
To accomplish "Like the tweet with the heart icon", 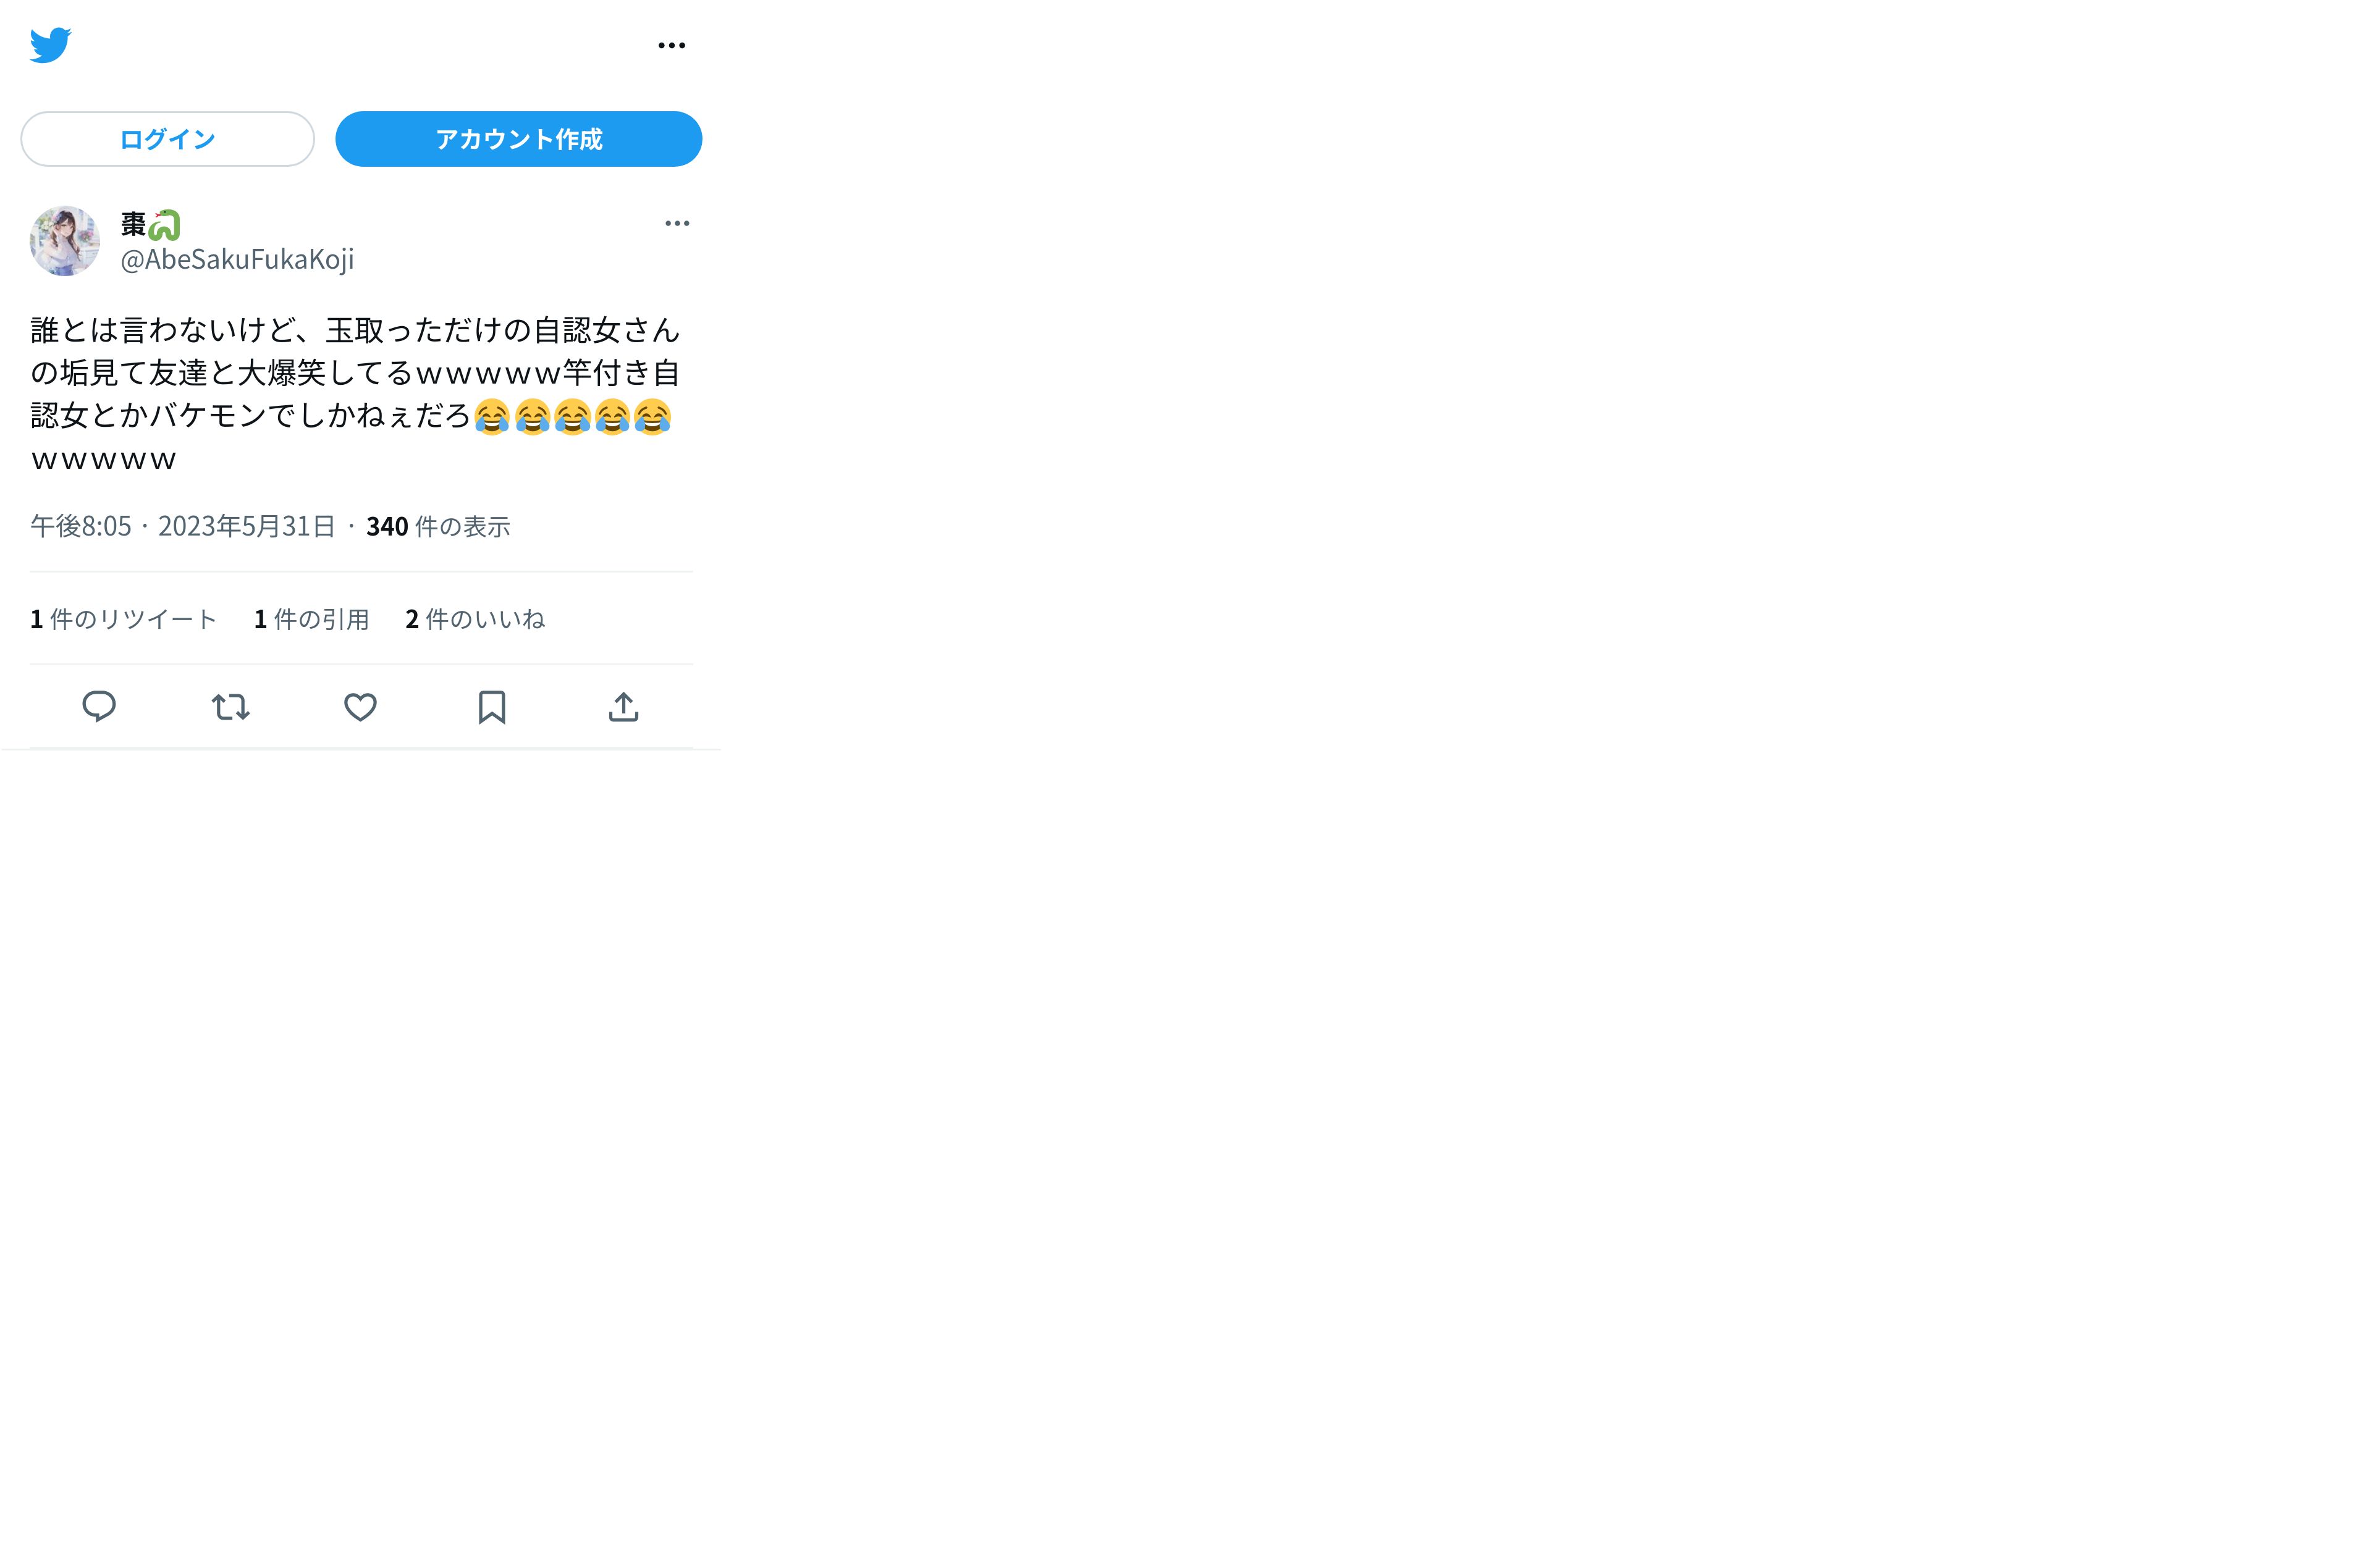I will [361, 707].
